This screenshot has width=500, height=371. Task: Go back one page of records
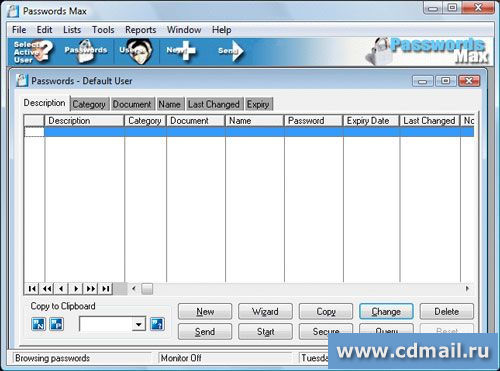pyautogui.click(x=47, y=289)
